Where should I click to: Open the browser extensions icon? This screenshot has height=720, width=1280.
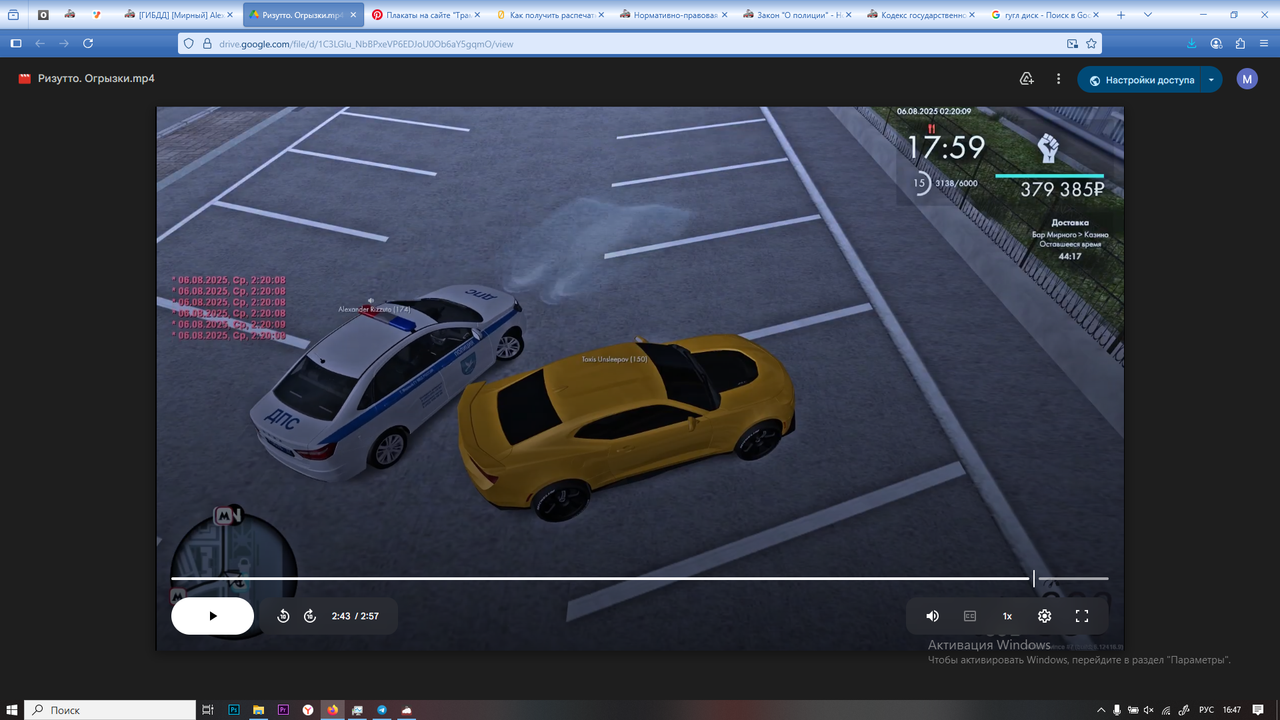coord(1240,44)
